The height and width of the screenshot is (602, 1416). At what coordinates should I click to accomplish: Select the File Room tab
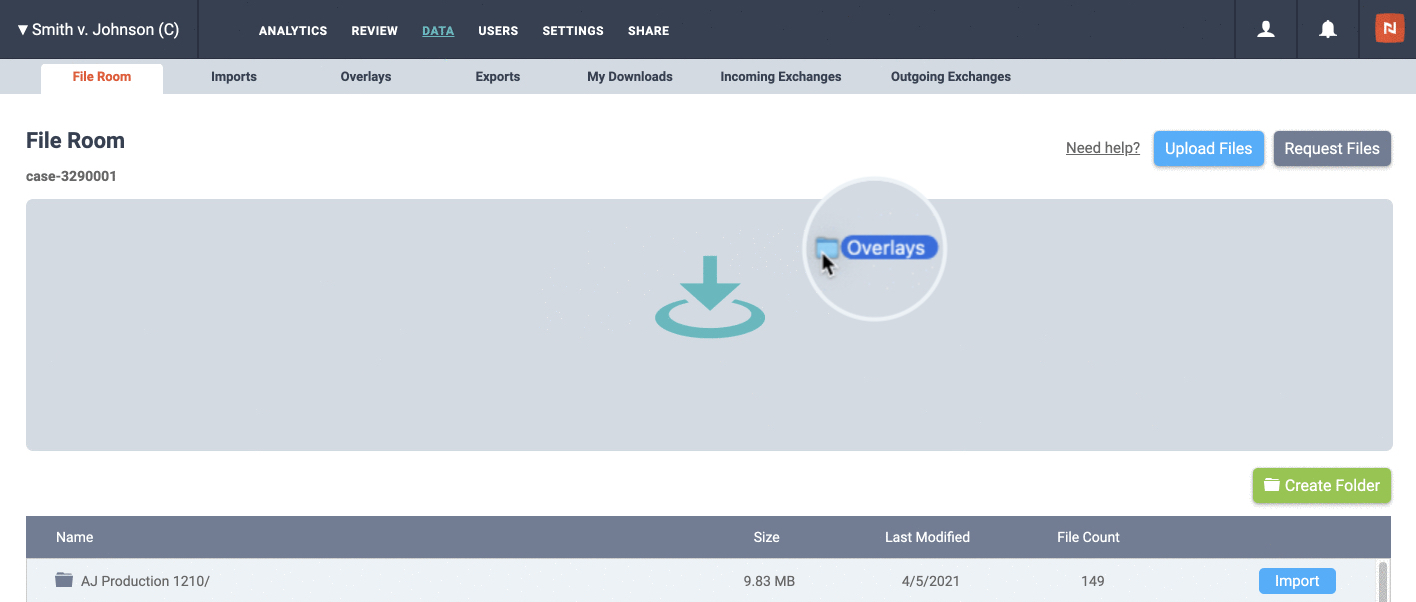[x=102, y=78]
